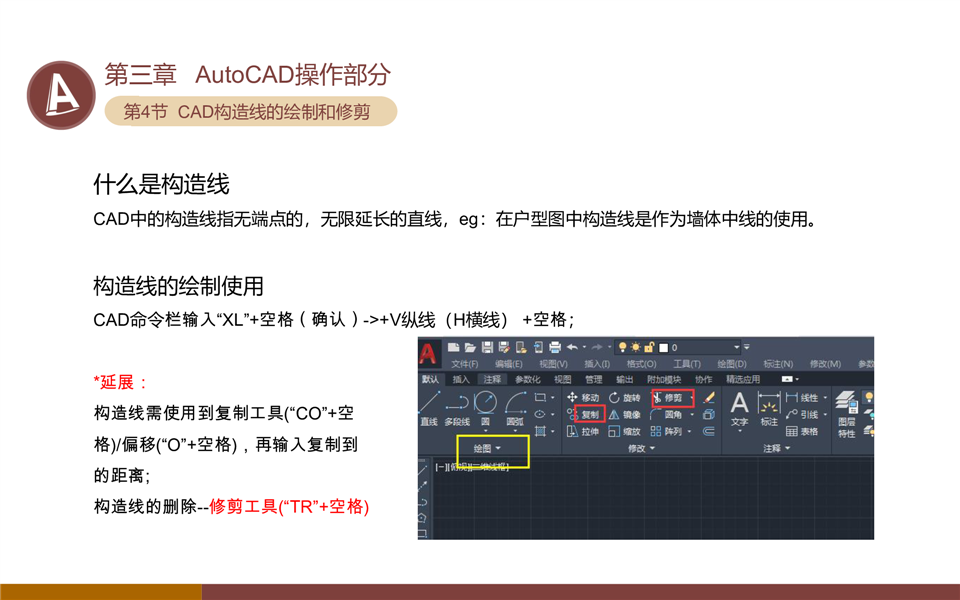Switch to the 参数化 ribbon tab
Image resolution: width=960 pixels, height=600 pixels.
tap(528, 380)
